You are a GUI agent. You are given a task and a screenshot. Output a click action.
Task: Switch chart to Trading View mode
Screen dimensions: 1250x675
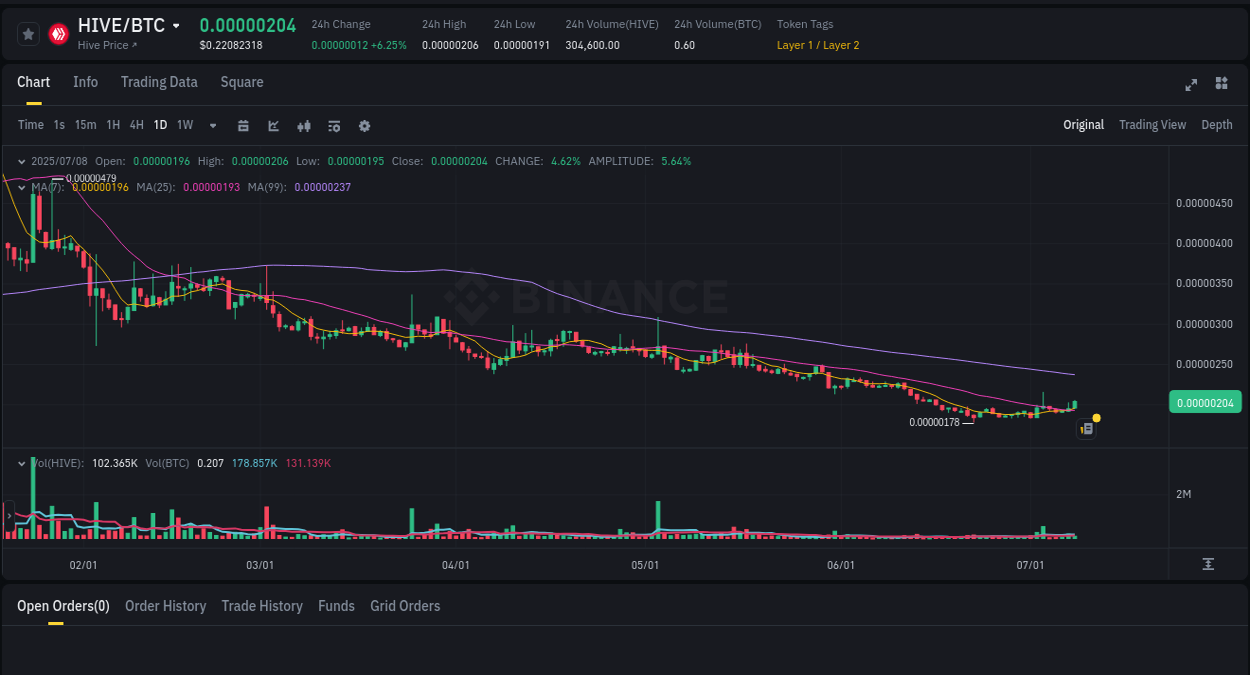[1152, 125]
